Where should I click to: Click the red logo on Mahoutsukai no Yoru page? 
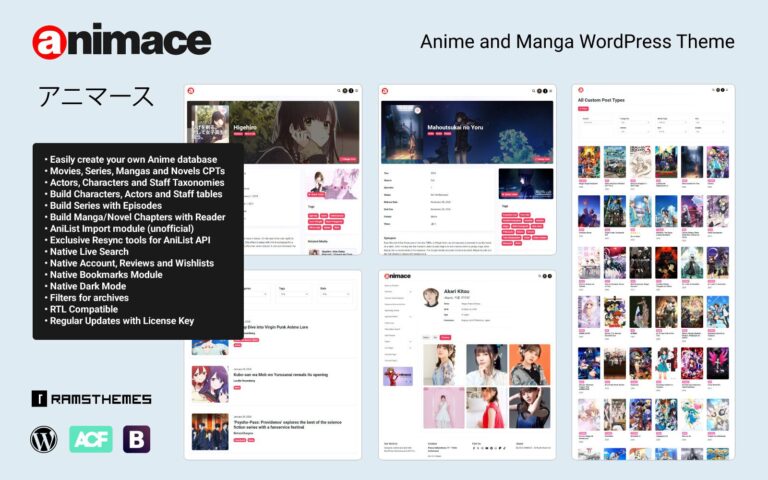385,91
